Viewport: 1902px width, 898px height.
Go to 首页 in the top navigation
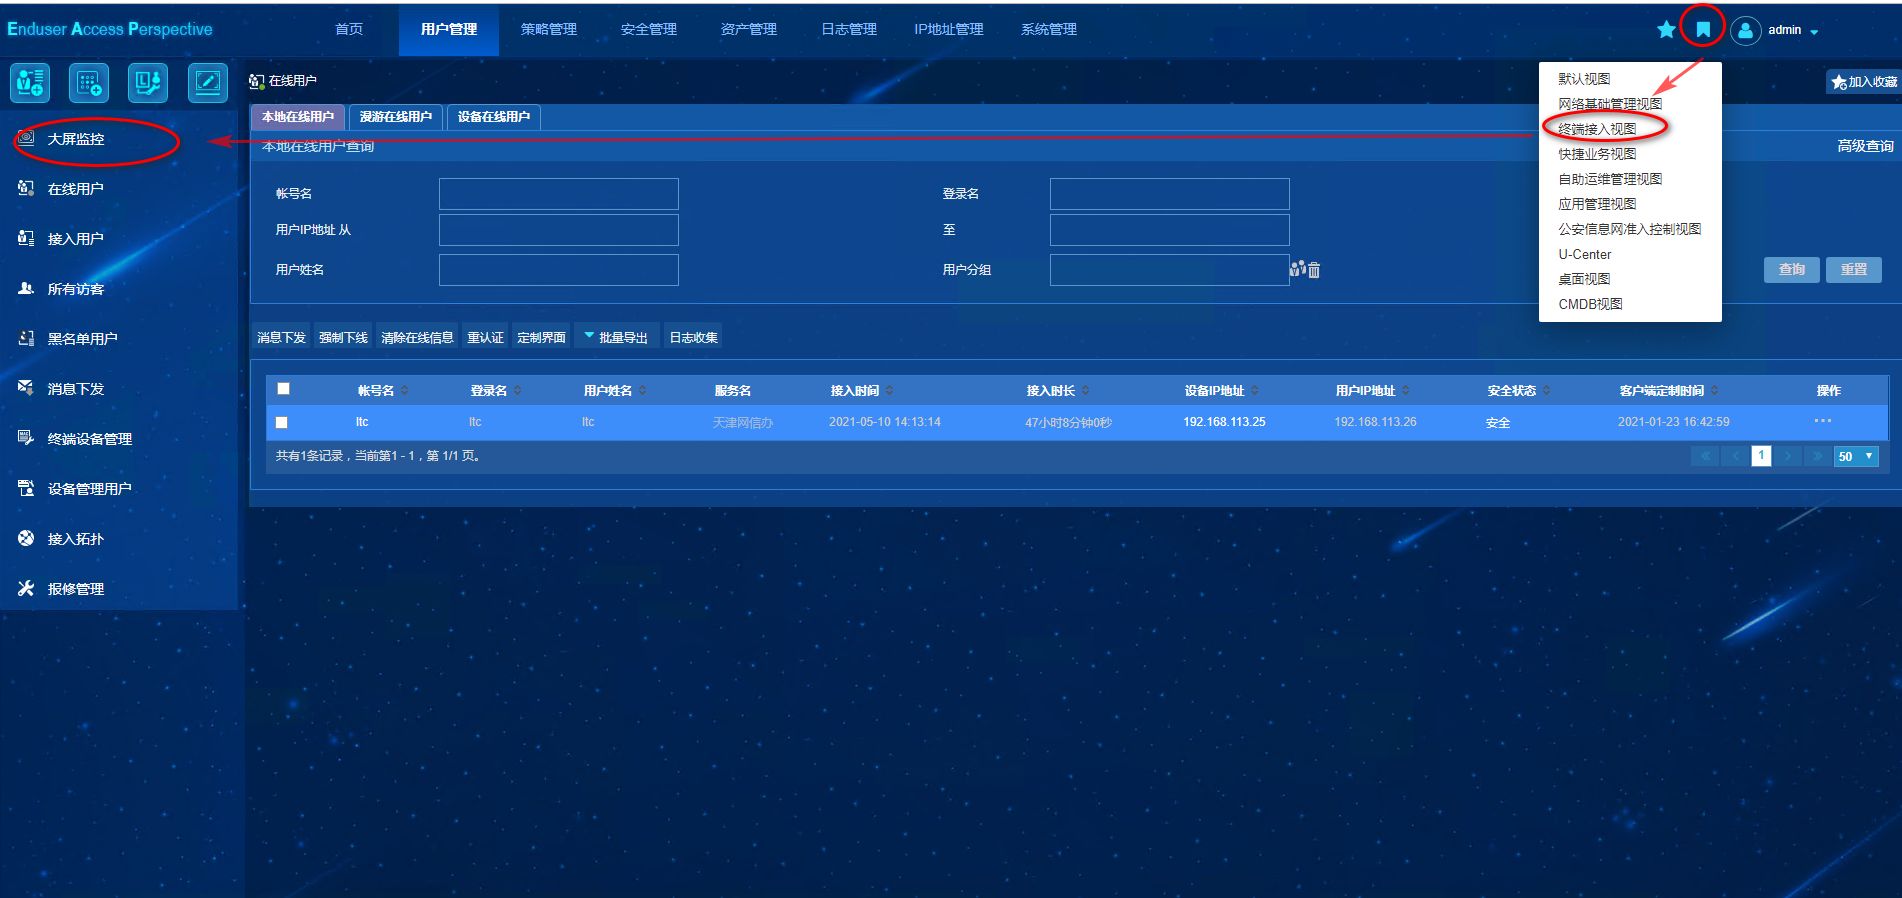click(349, 30)
